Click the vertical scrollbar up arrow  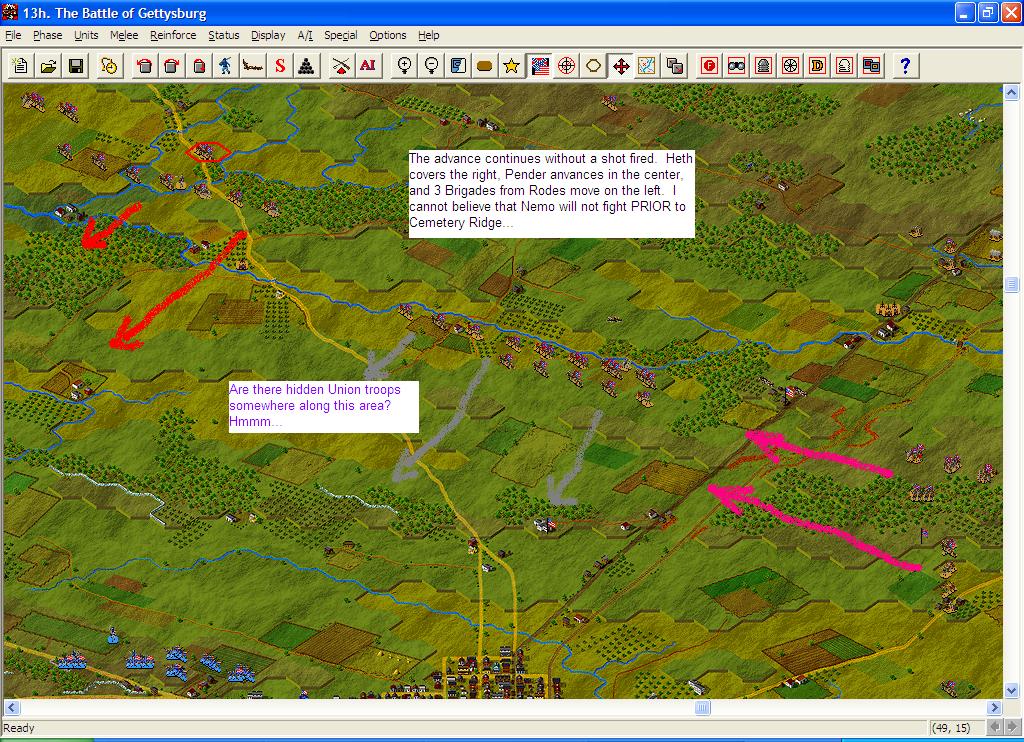[1011, 92]
